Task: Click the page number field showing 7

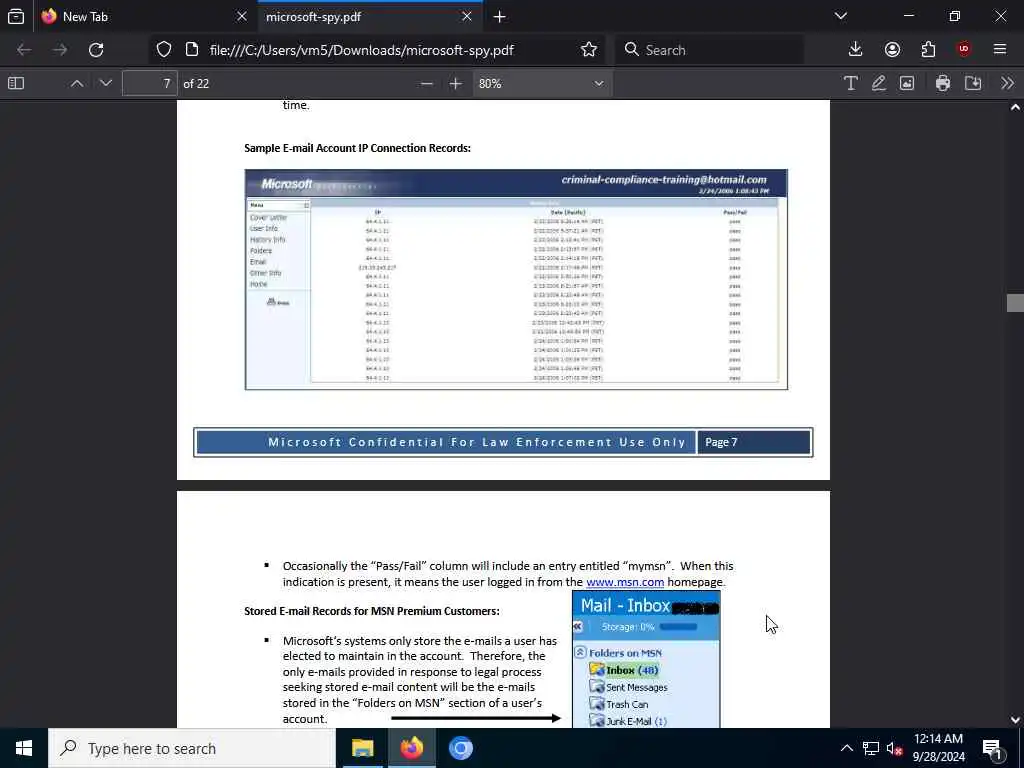Action: [150, 83]
